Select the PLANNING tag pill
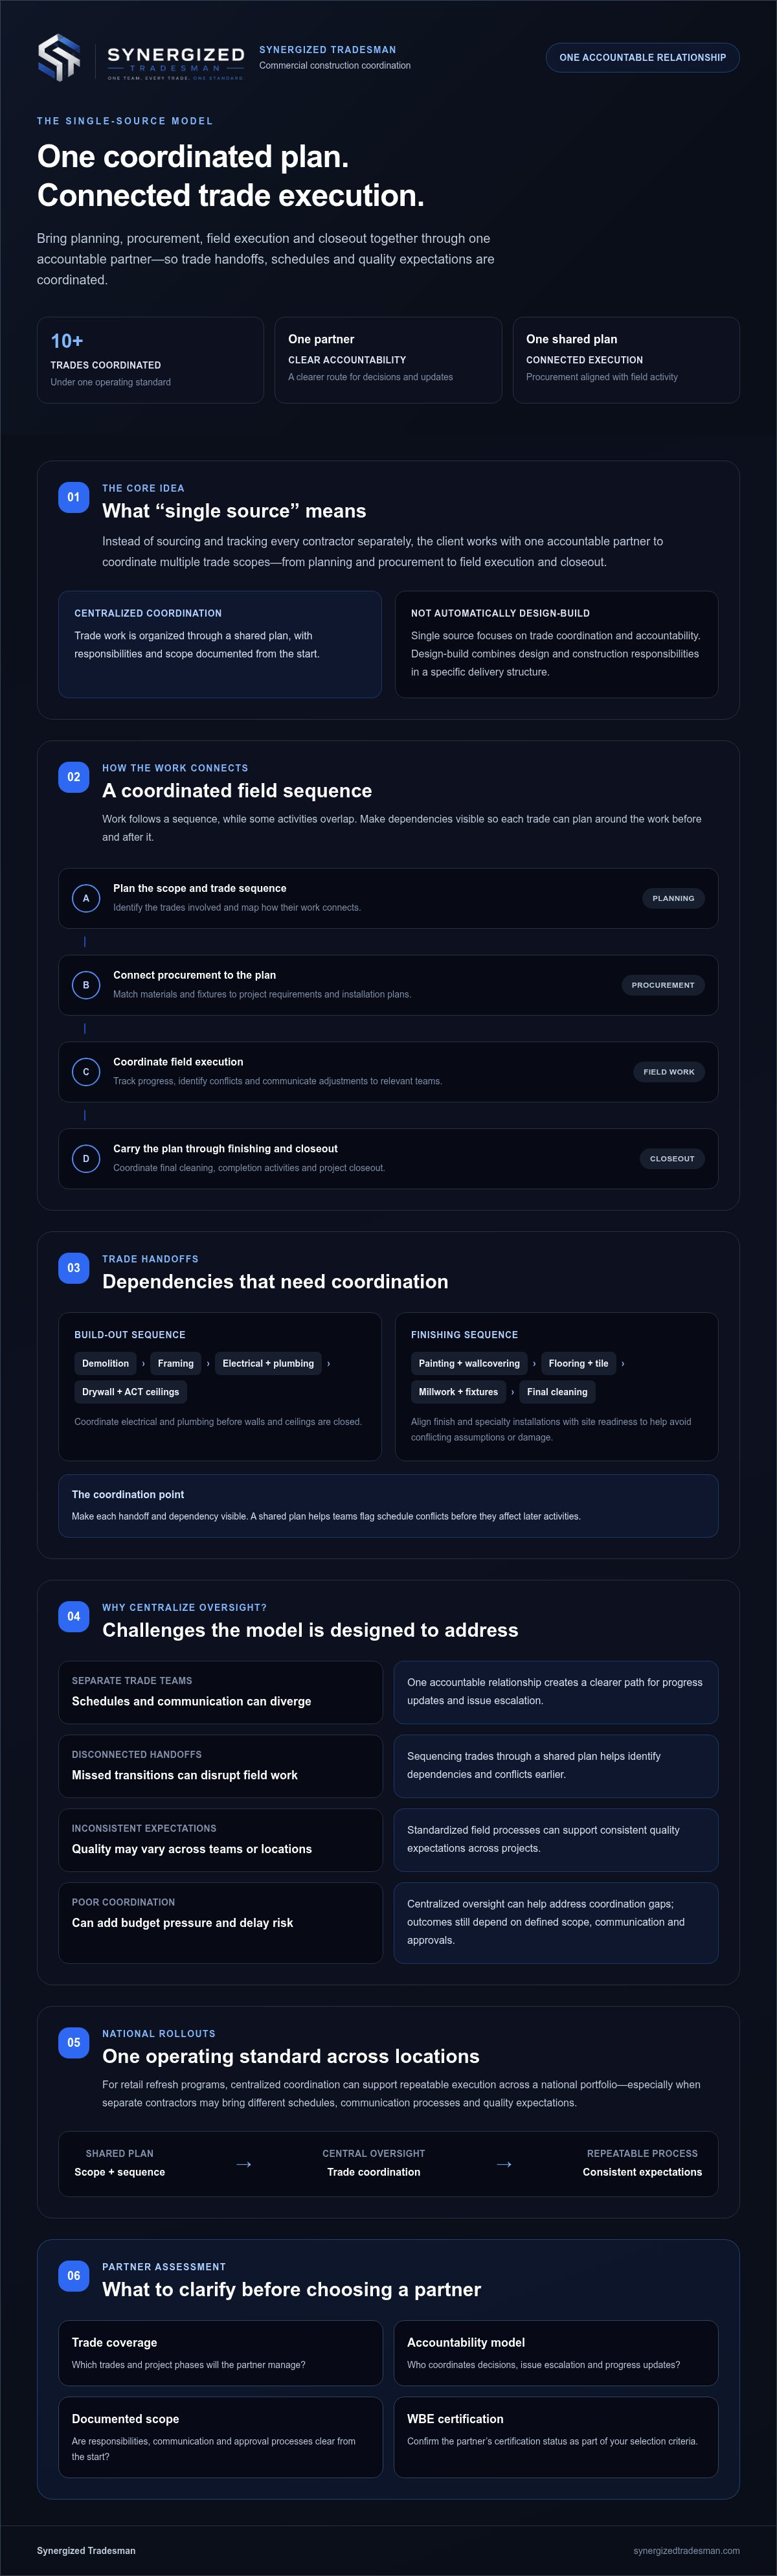The height and width of the screenshot is (2576, 777). [x=673, y=898]
